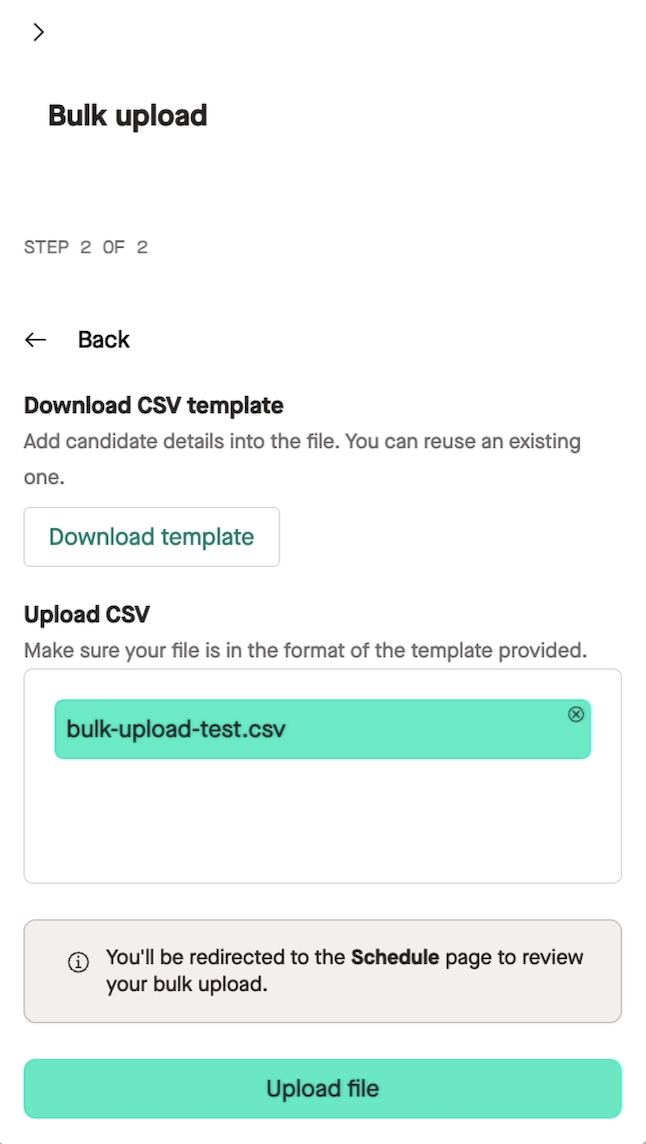Click the left arrow icon beside Back
The width and height of the screenshot is (646, 1144).
(x=35, y=340)
